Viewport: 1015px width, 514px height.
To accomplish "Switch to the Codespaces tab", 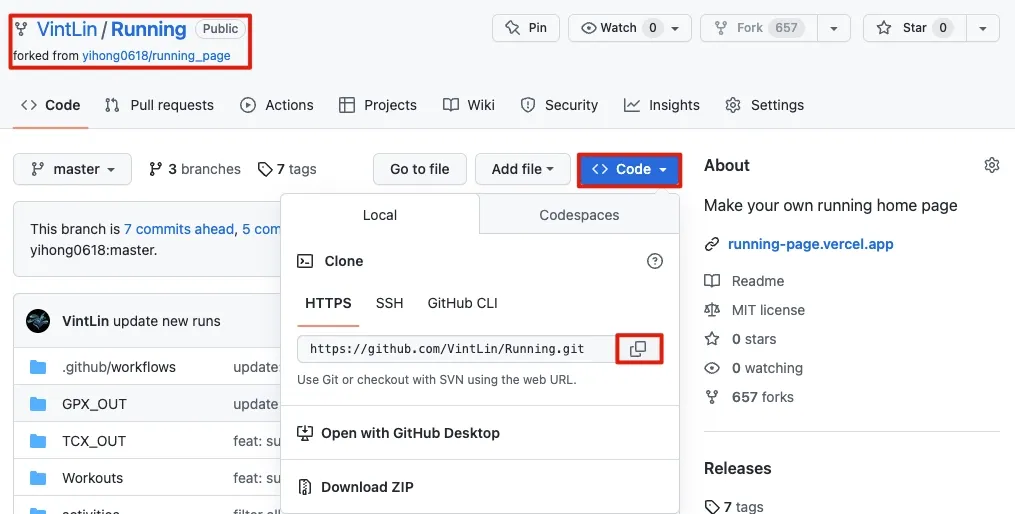I will (x=579, y=215).
